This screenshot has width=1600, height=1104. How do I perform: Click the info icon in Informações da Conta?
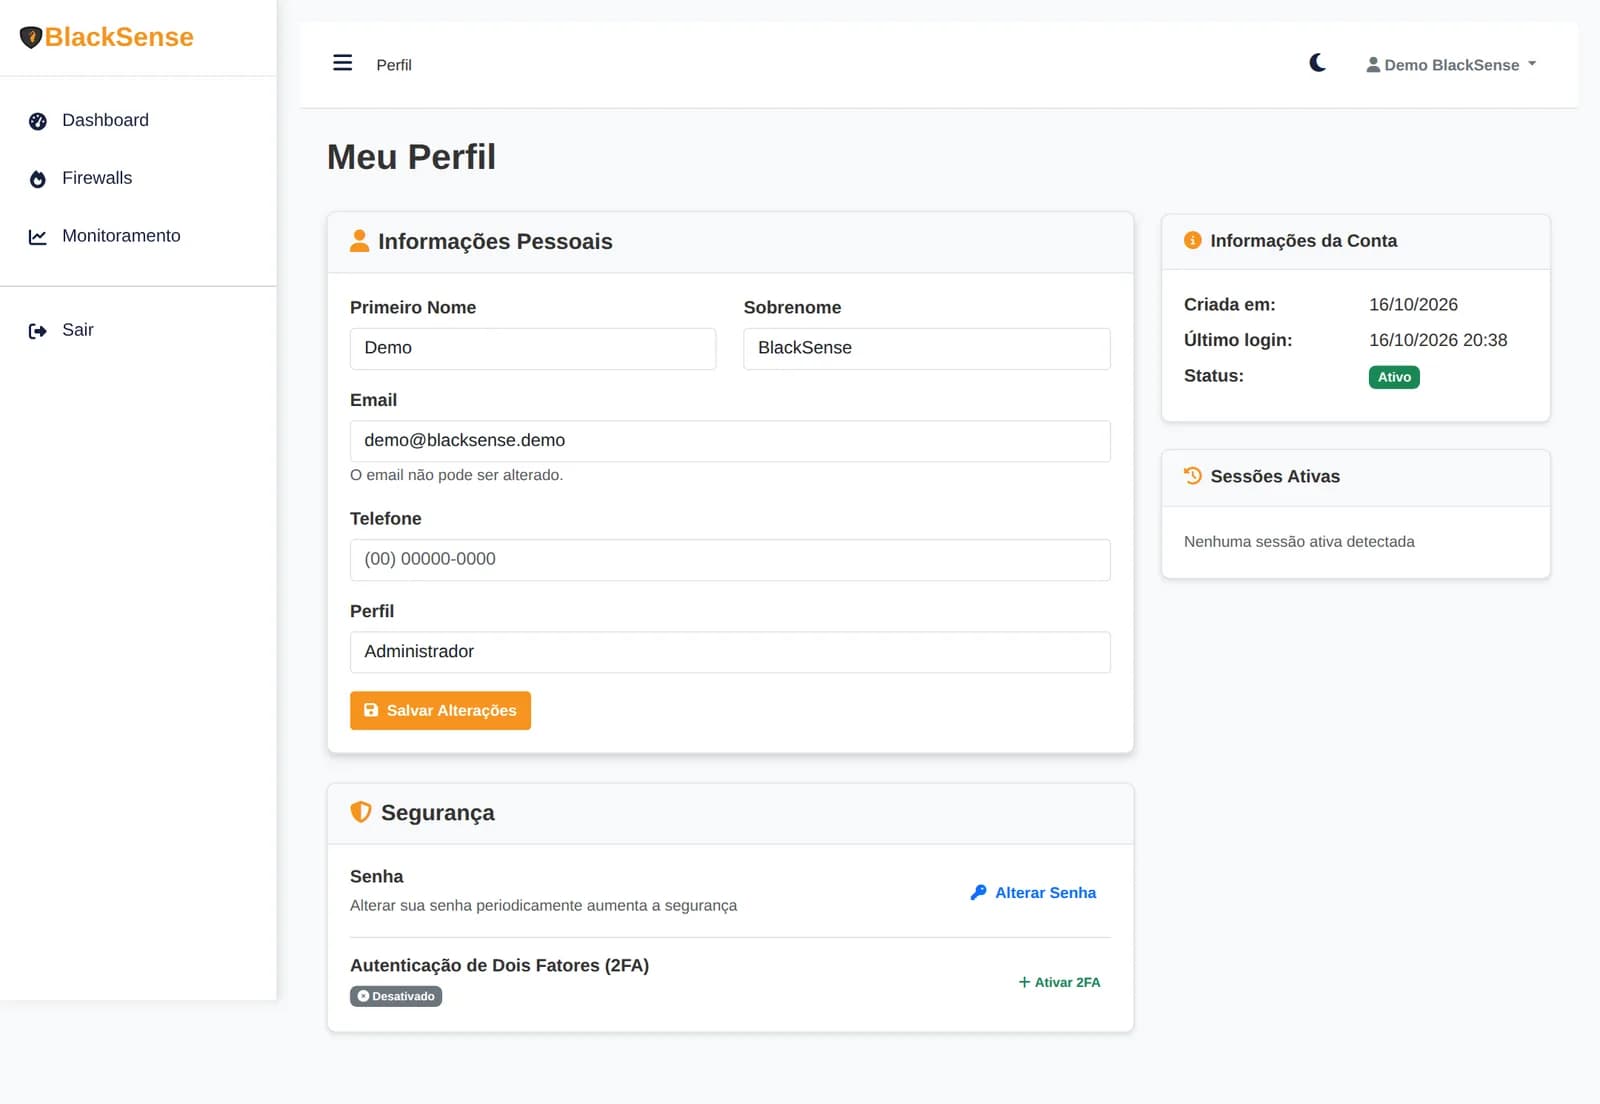[x=1193, y=240]
